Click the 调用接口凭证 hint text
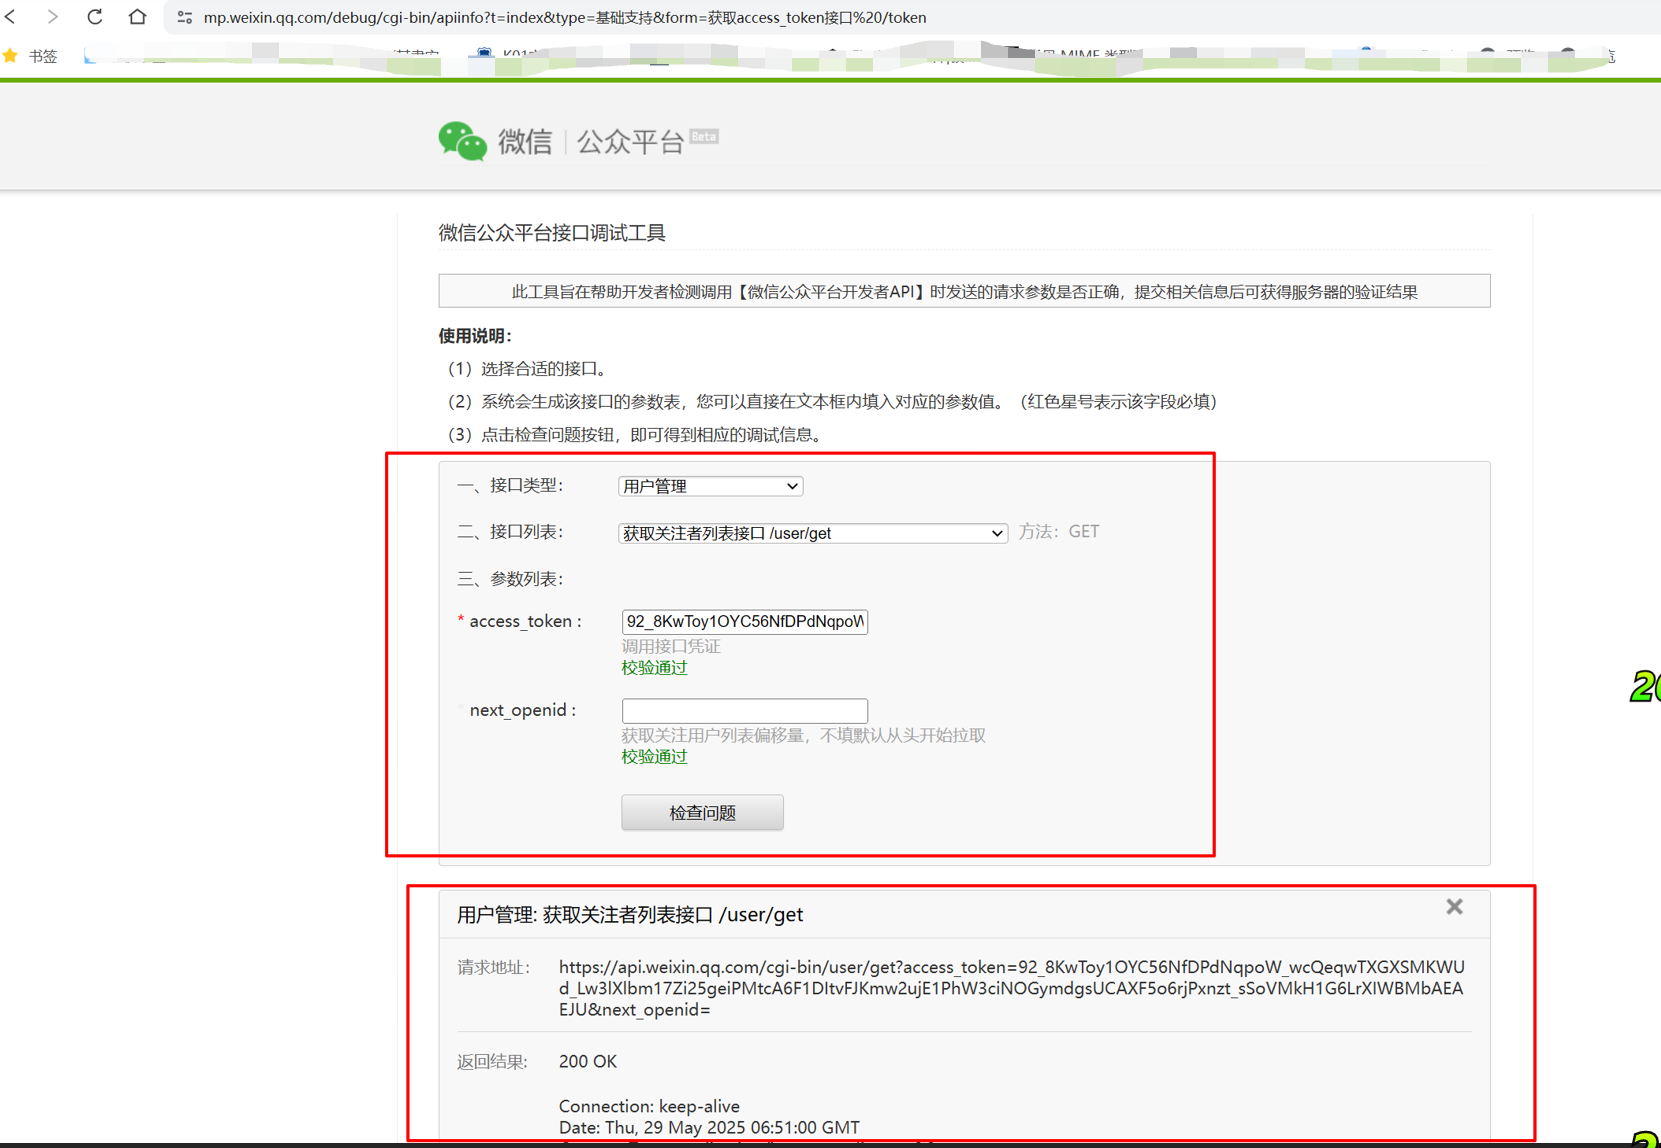This screenshot has width=1661, height=1148. (x=671, y=646)
